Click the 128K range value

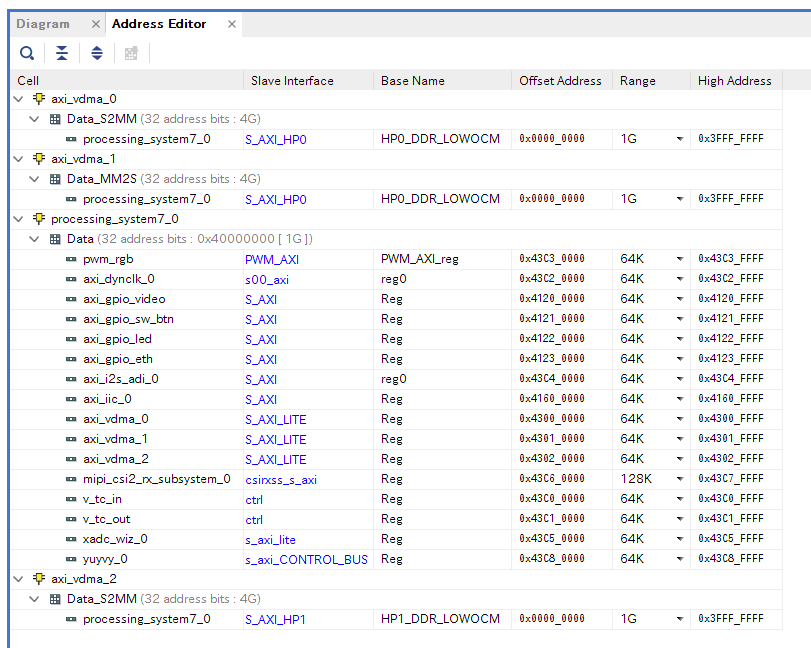636,479
